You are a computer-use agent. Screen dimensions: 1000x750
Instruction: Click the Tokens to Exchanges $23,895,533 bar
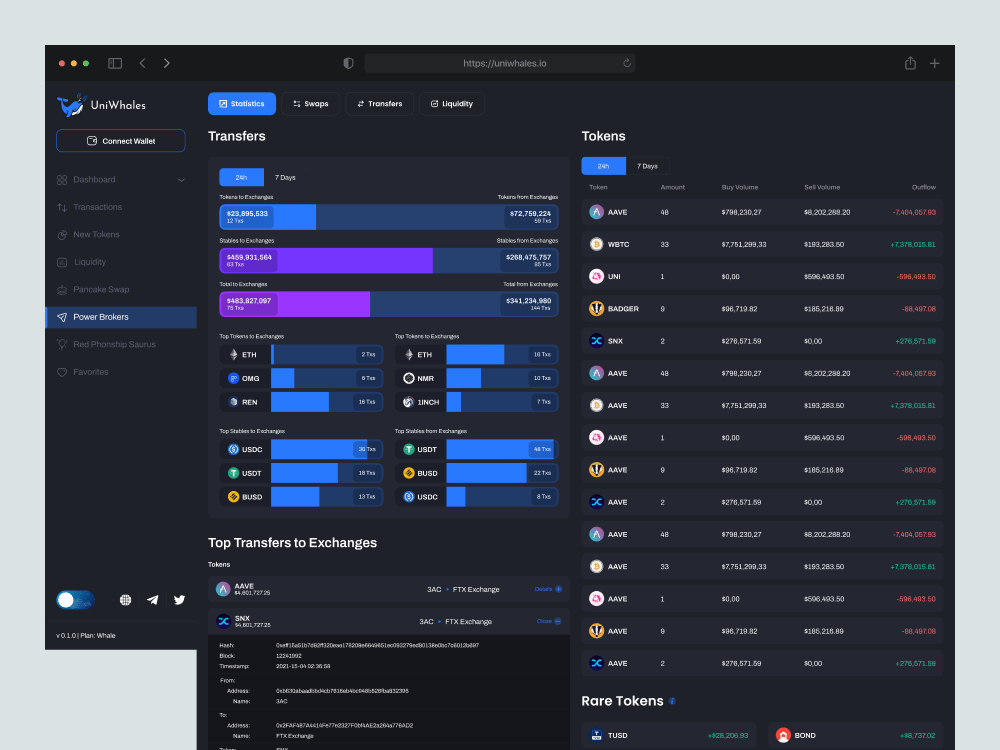click(x=268, y=217)
